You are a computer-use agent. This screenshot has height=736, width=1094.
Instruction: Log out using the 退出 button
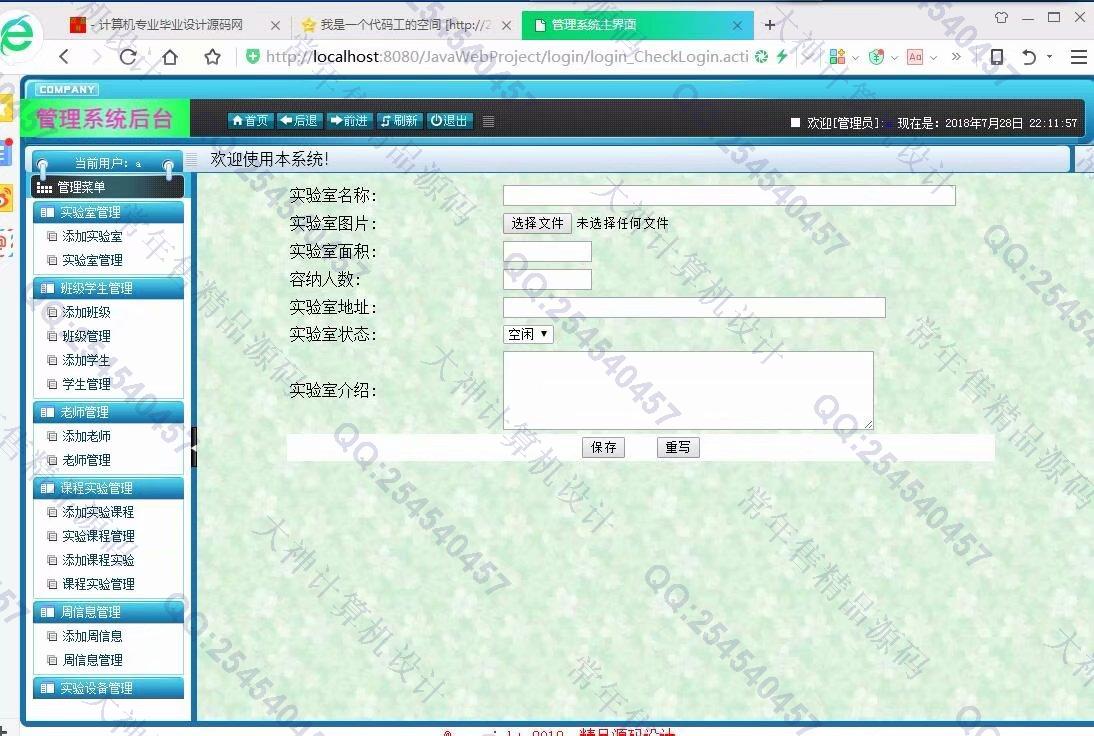pyautogui.click(x=450, y=121)
